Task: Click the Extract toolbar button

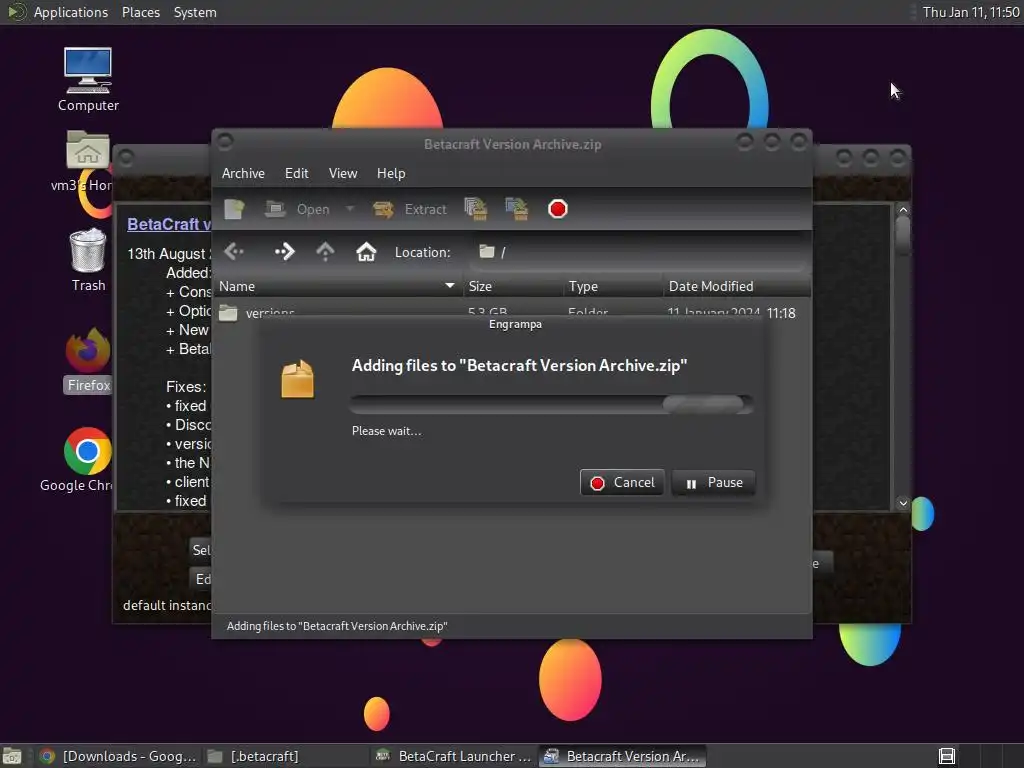Action: (410, 209)
